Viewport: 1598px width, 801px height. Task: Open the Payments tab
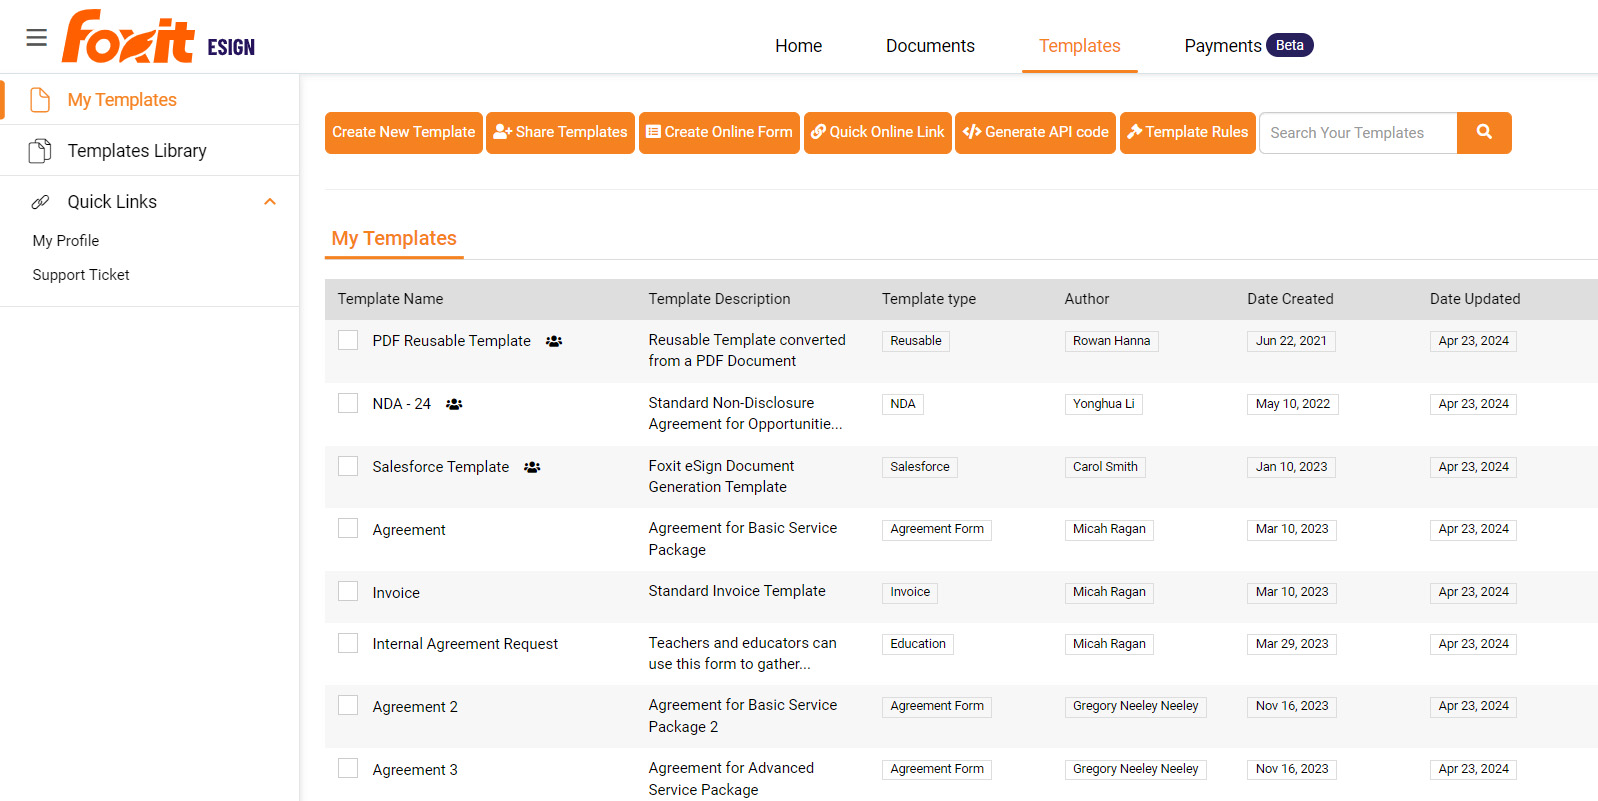(1223, 46)
